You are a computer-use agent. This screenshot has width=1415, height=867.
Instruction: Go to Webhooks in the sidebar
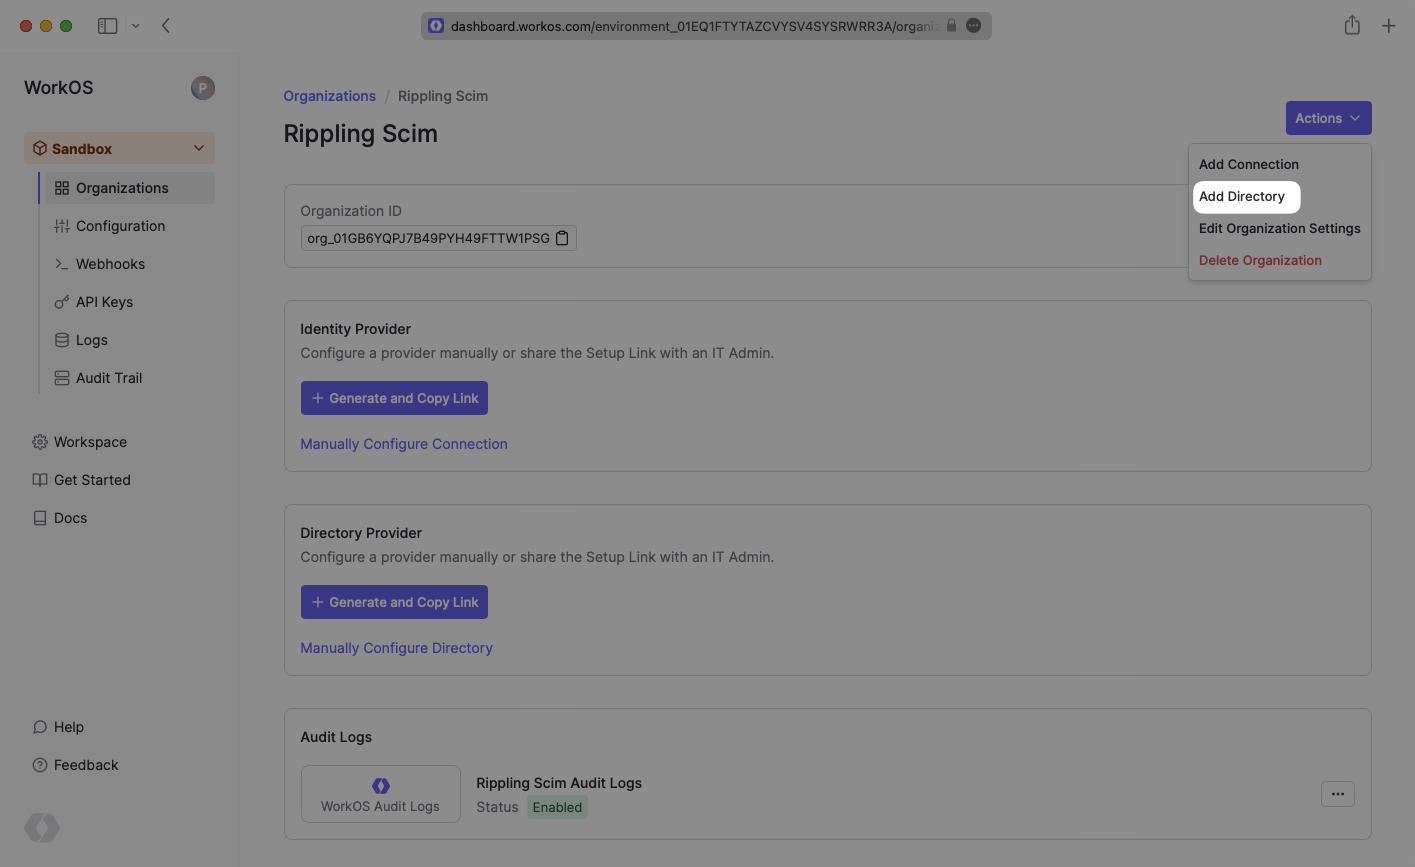pos(110,264)
